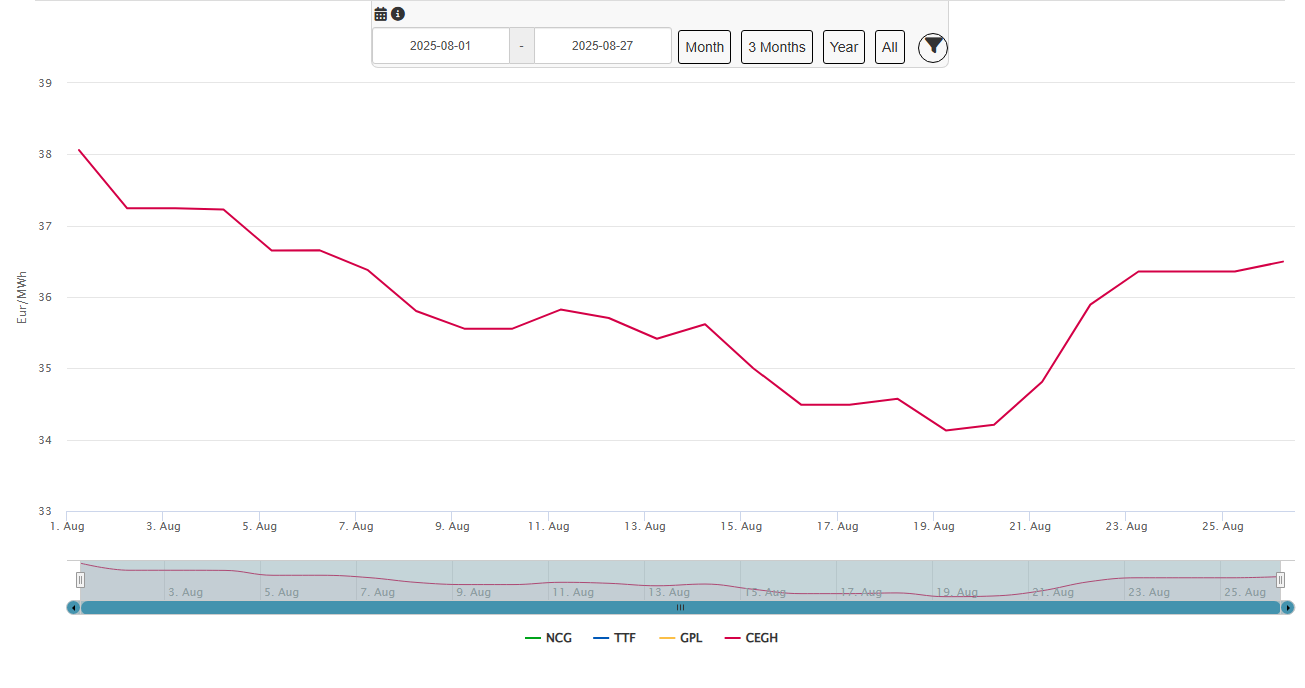Click the navigator mini chart near 11. Aug
The width and height of the screenshot is (1305, 688).
coord(574,582)
